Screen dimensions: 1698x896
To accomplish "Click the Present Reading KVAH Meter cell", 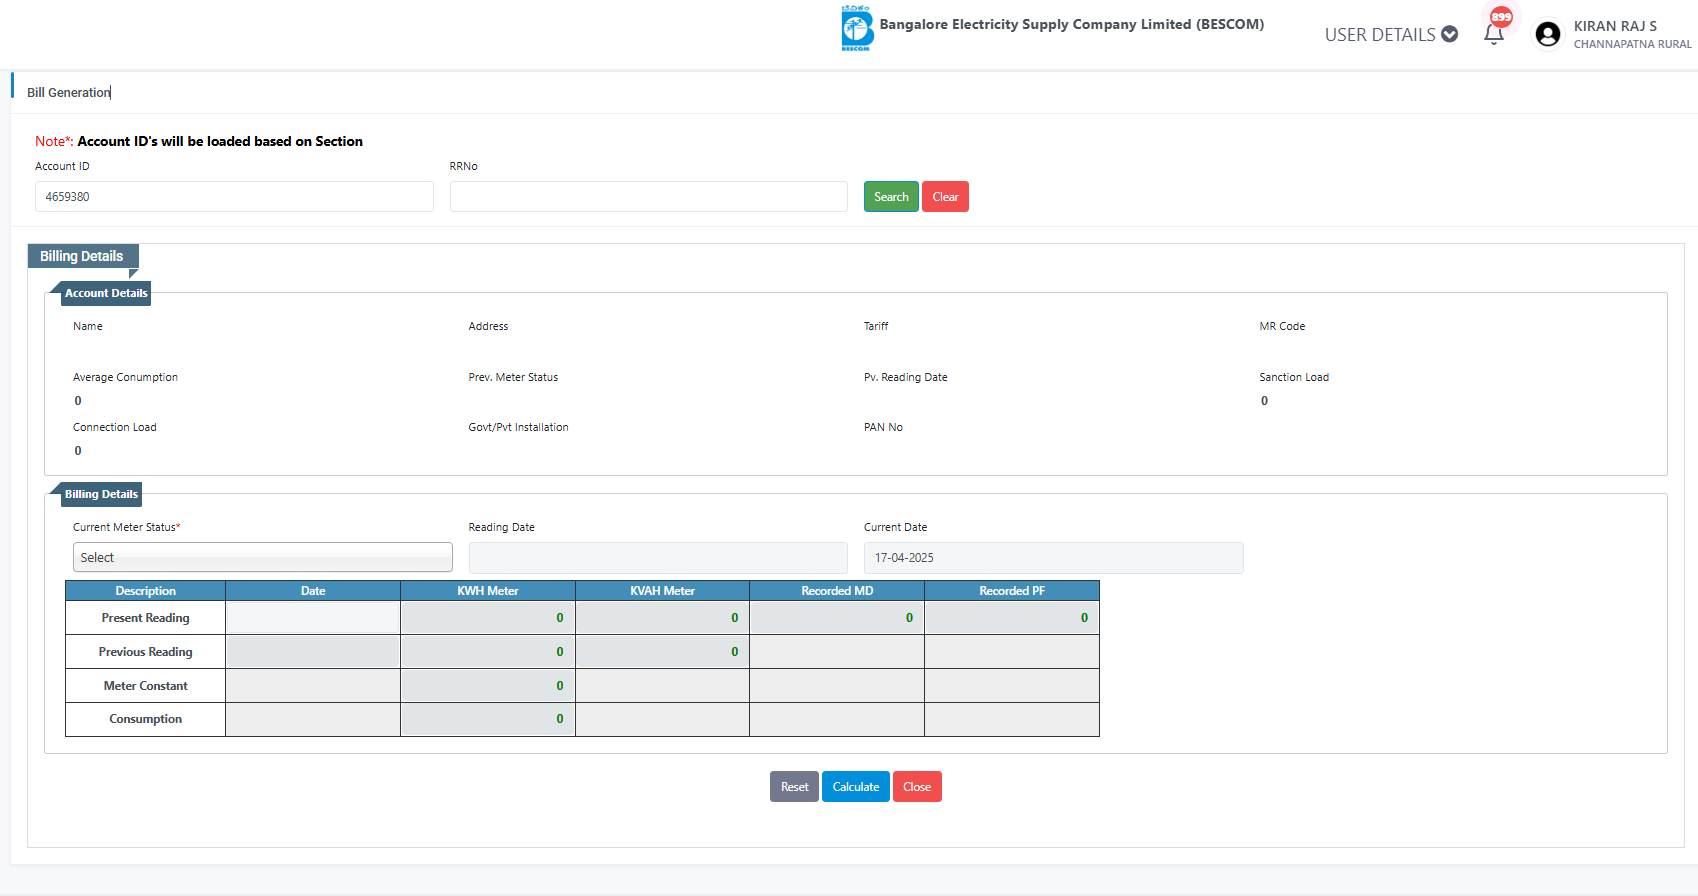I will coord(662,618).
